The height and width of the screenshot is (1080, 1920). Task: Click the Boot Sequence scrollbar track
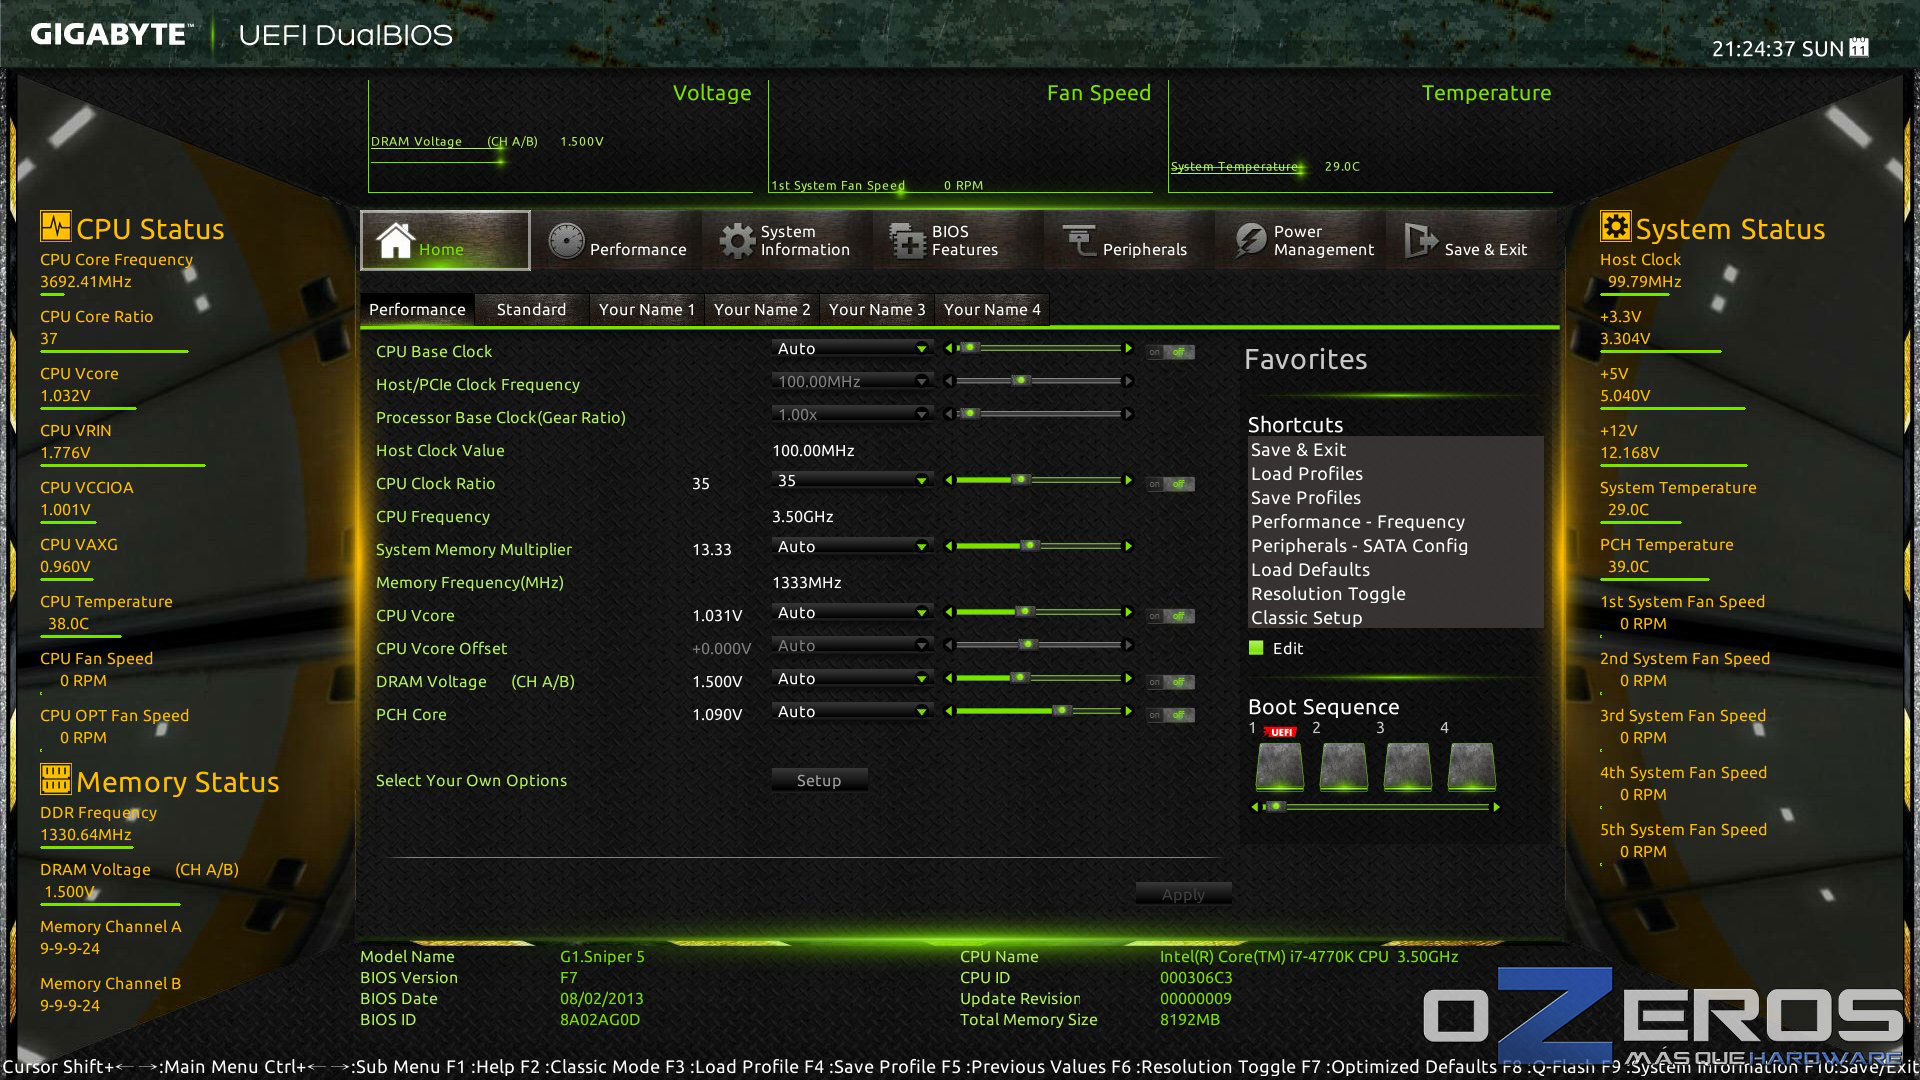[x=1376, y=807]
